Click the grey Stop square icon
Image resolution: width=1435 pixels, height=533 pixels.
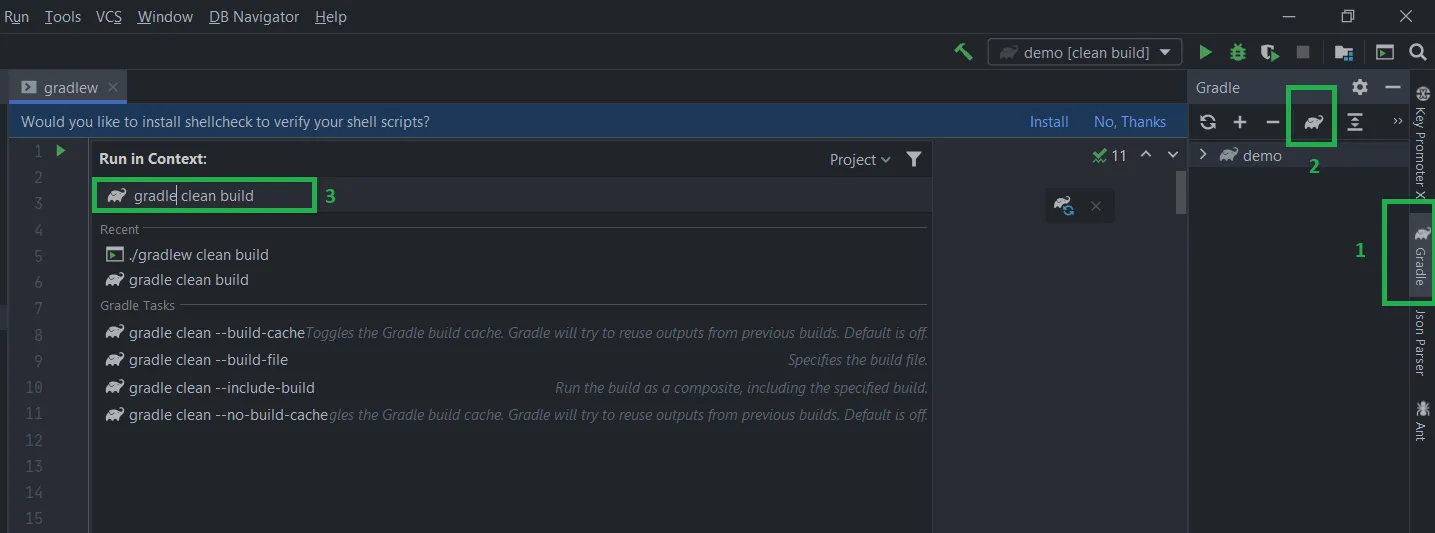pyautogui.click(x=1303, y=52)
